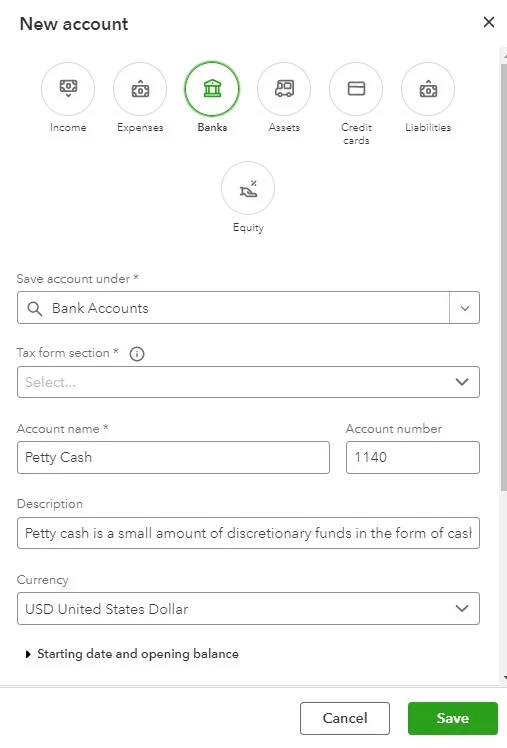This screenshot has width=507, height=748.
Task: Click the Cancel button
Action: (345, 718)
